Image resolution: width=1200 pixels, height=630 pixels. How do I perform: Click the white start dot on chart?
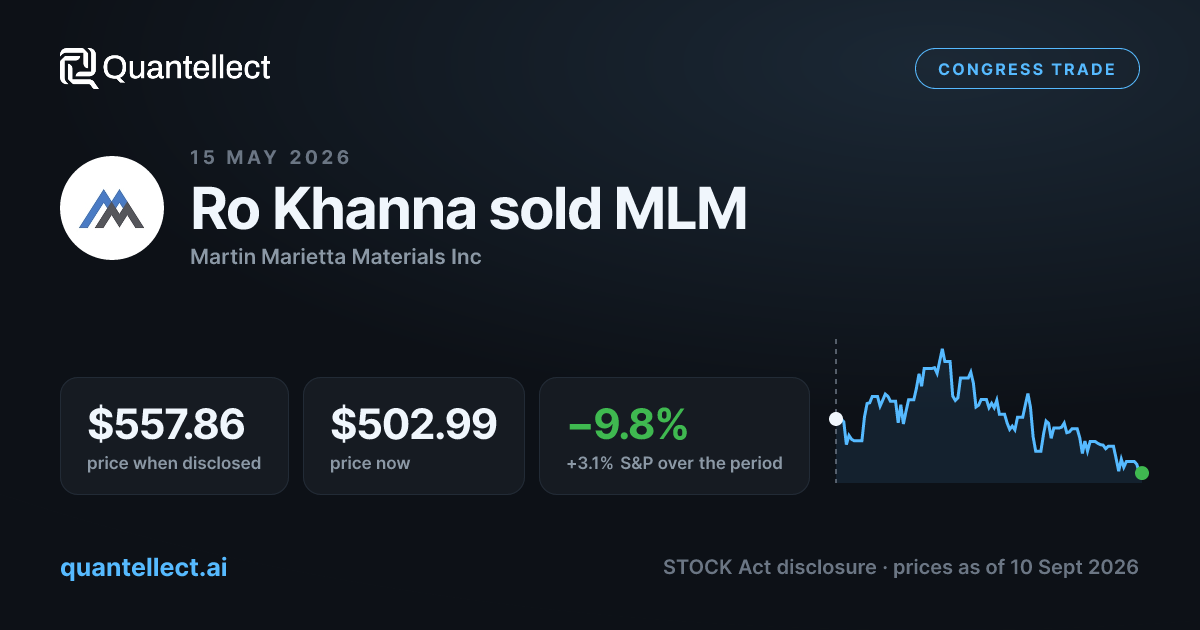pos(836,419)
